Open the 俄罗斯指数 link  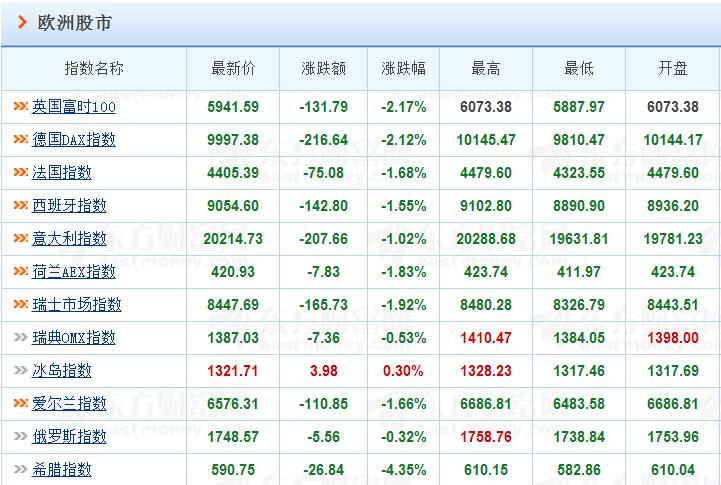coord(69,436)
